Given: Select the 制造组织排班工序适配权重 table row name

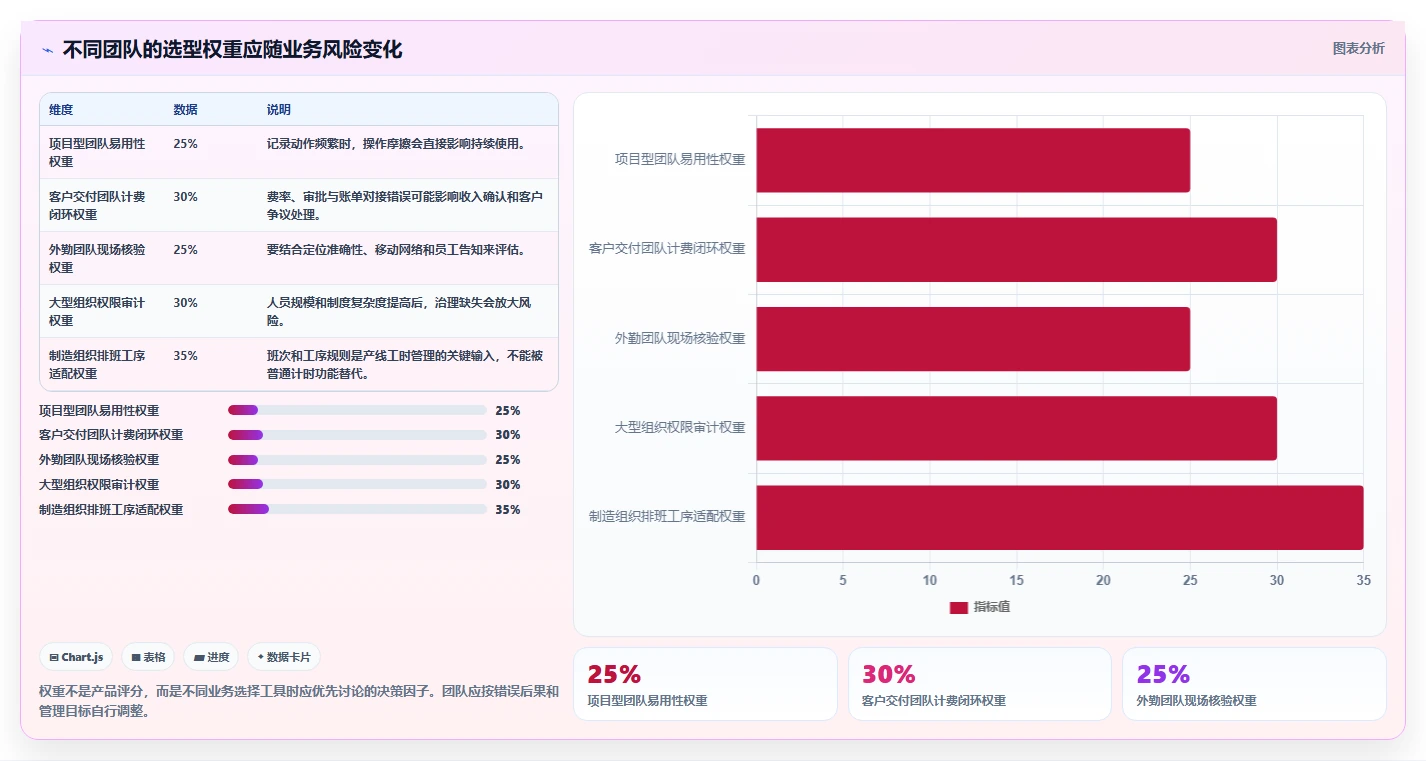Looking at the screenshot, I should [97, 364].
